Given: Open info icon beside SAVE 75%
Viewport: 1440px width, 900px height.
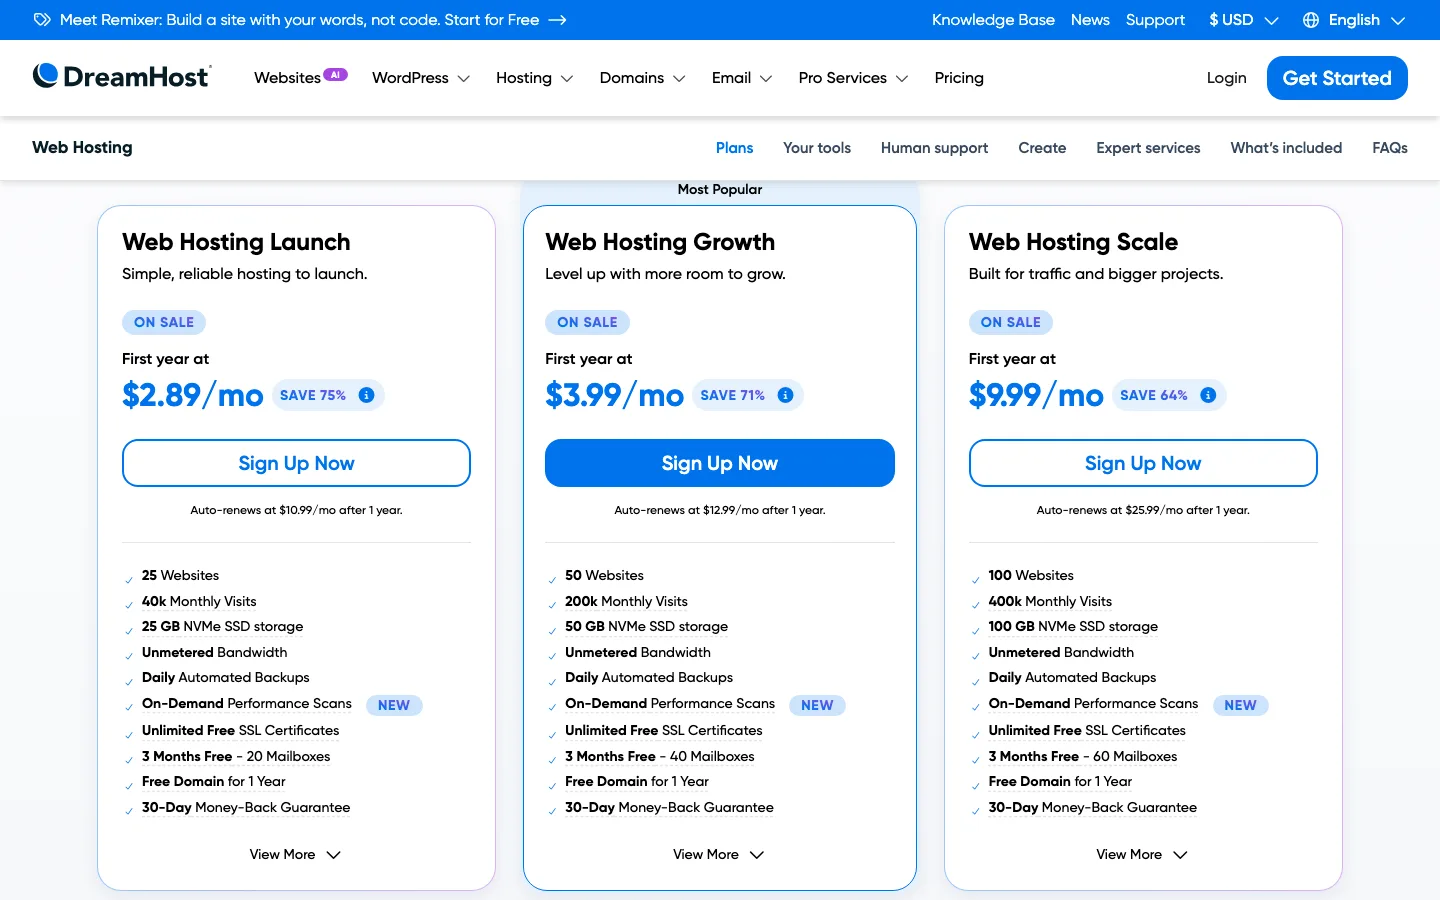Looking at the screenshot, I should pos(367,395).
